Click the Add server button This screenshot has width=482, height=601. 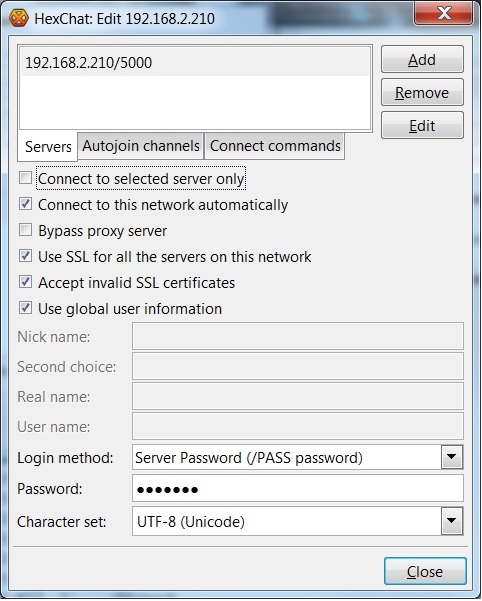[422, 59]
